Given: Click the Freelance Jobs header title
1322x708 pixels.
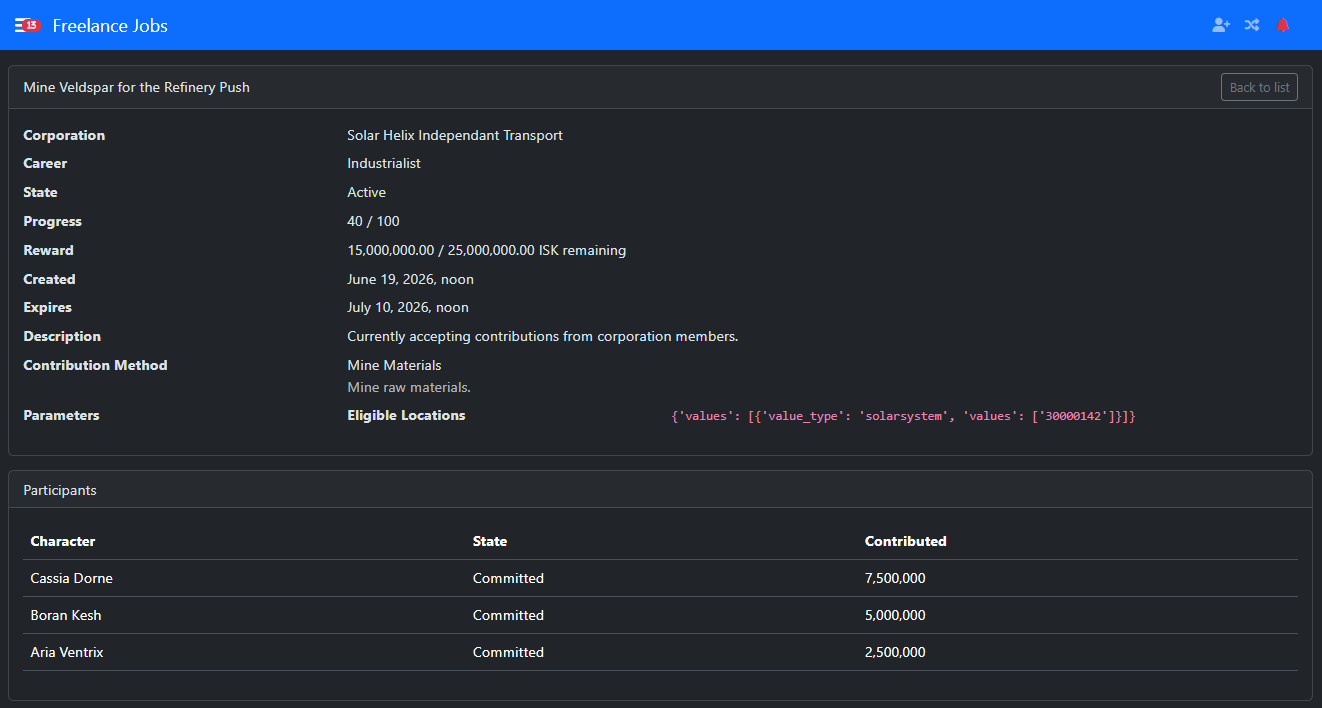Looking at the screenshot, I should click(110, 26).
